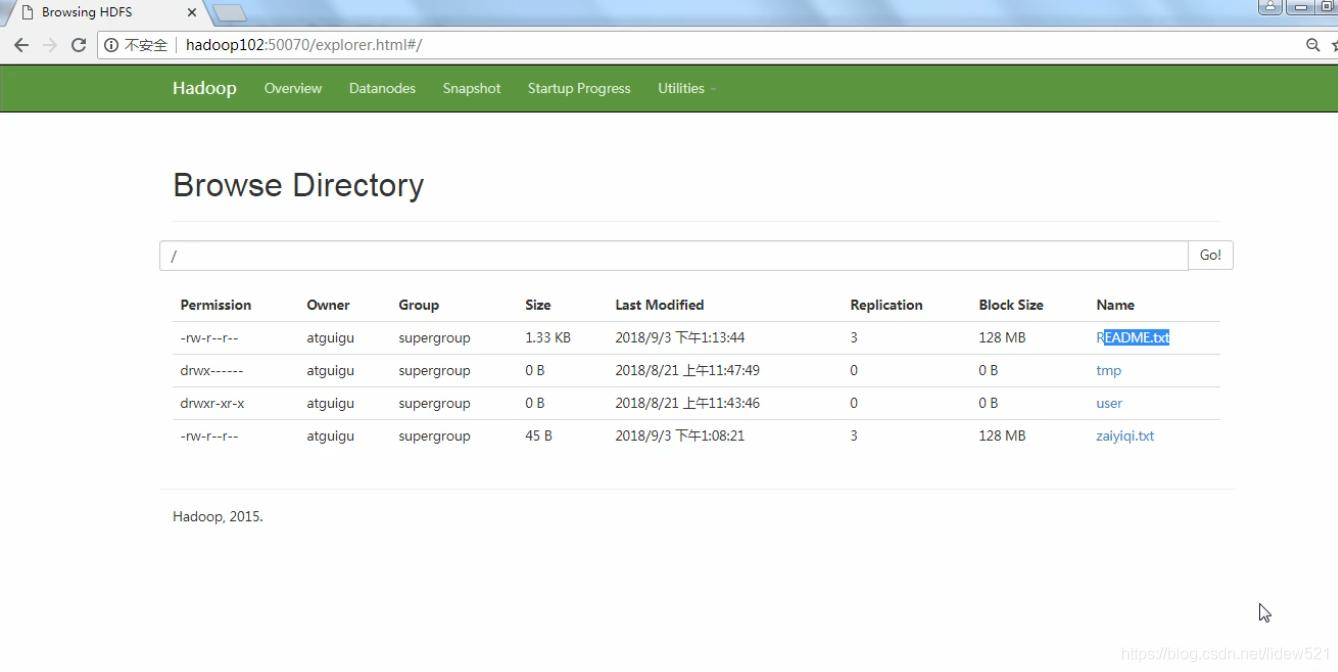Viewport: 1338px width, 672px height.
Task: Click the Hadoop brand link
Action: 204,88
